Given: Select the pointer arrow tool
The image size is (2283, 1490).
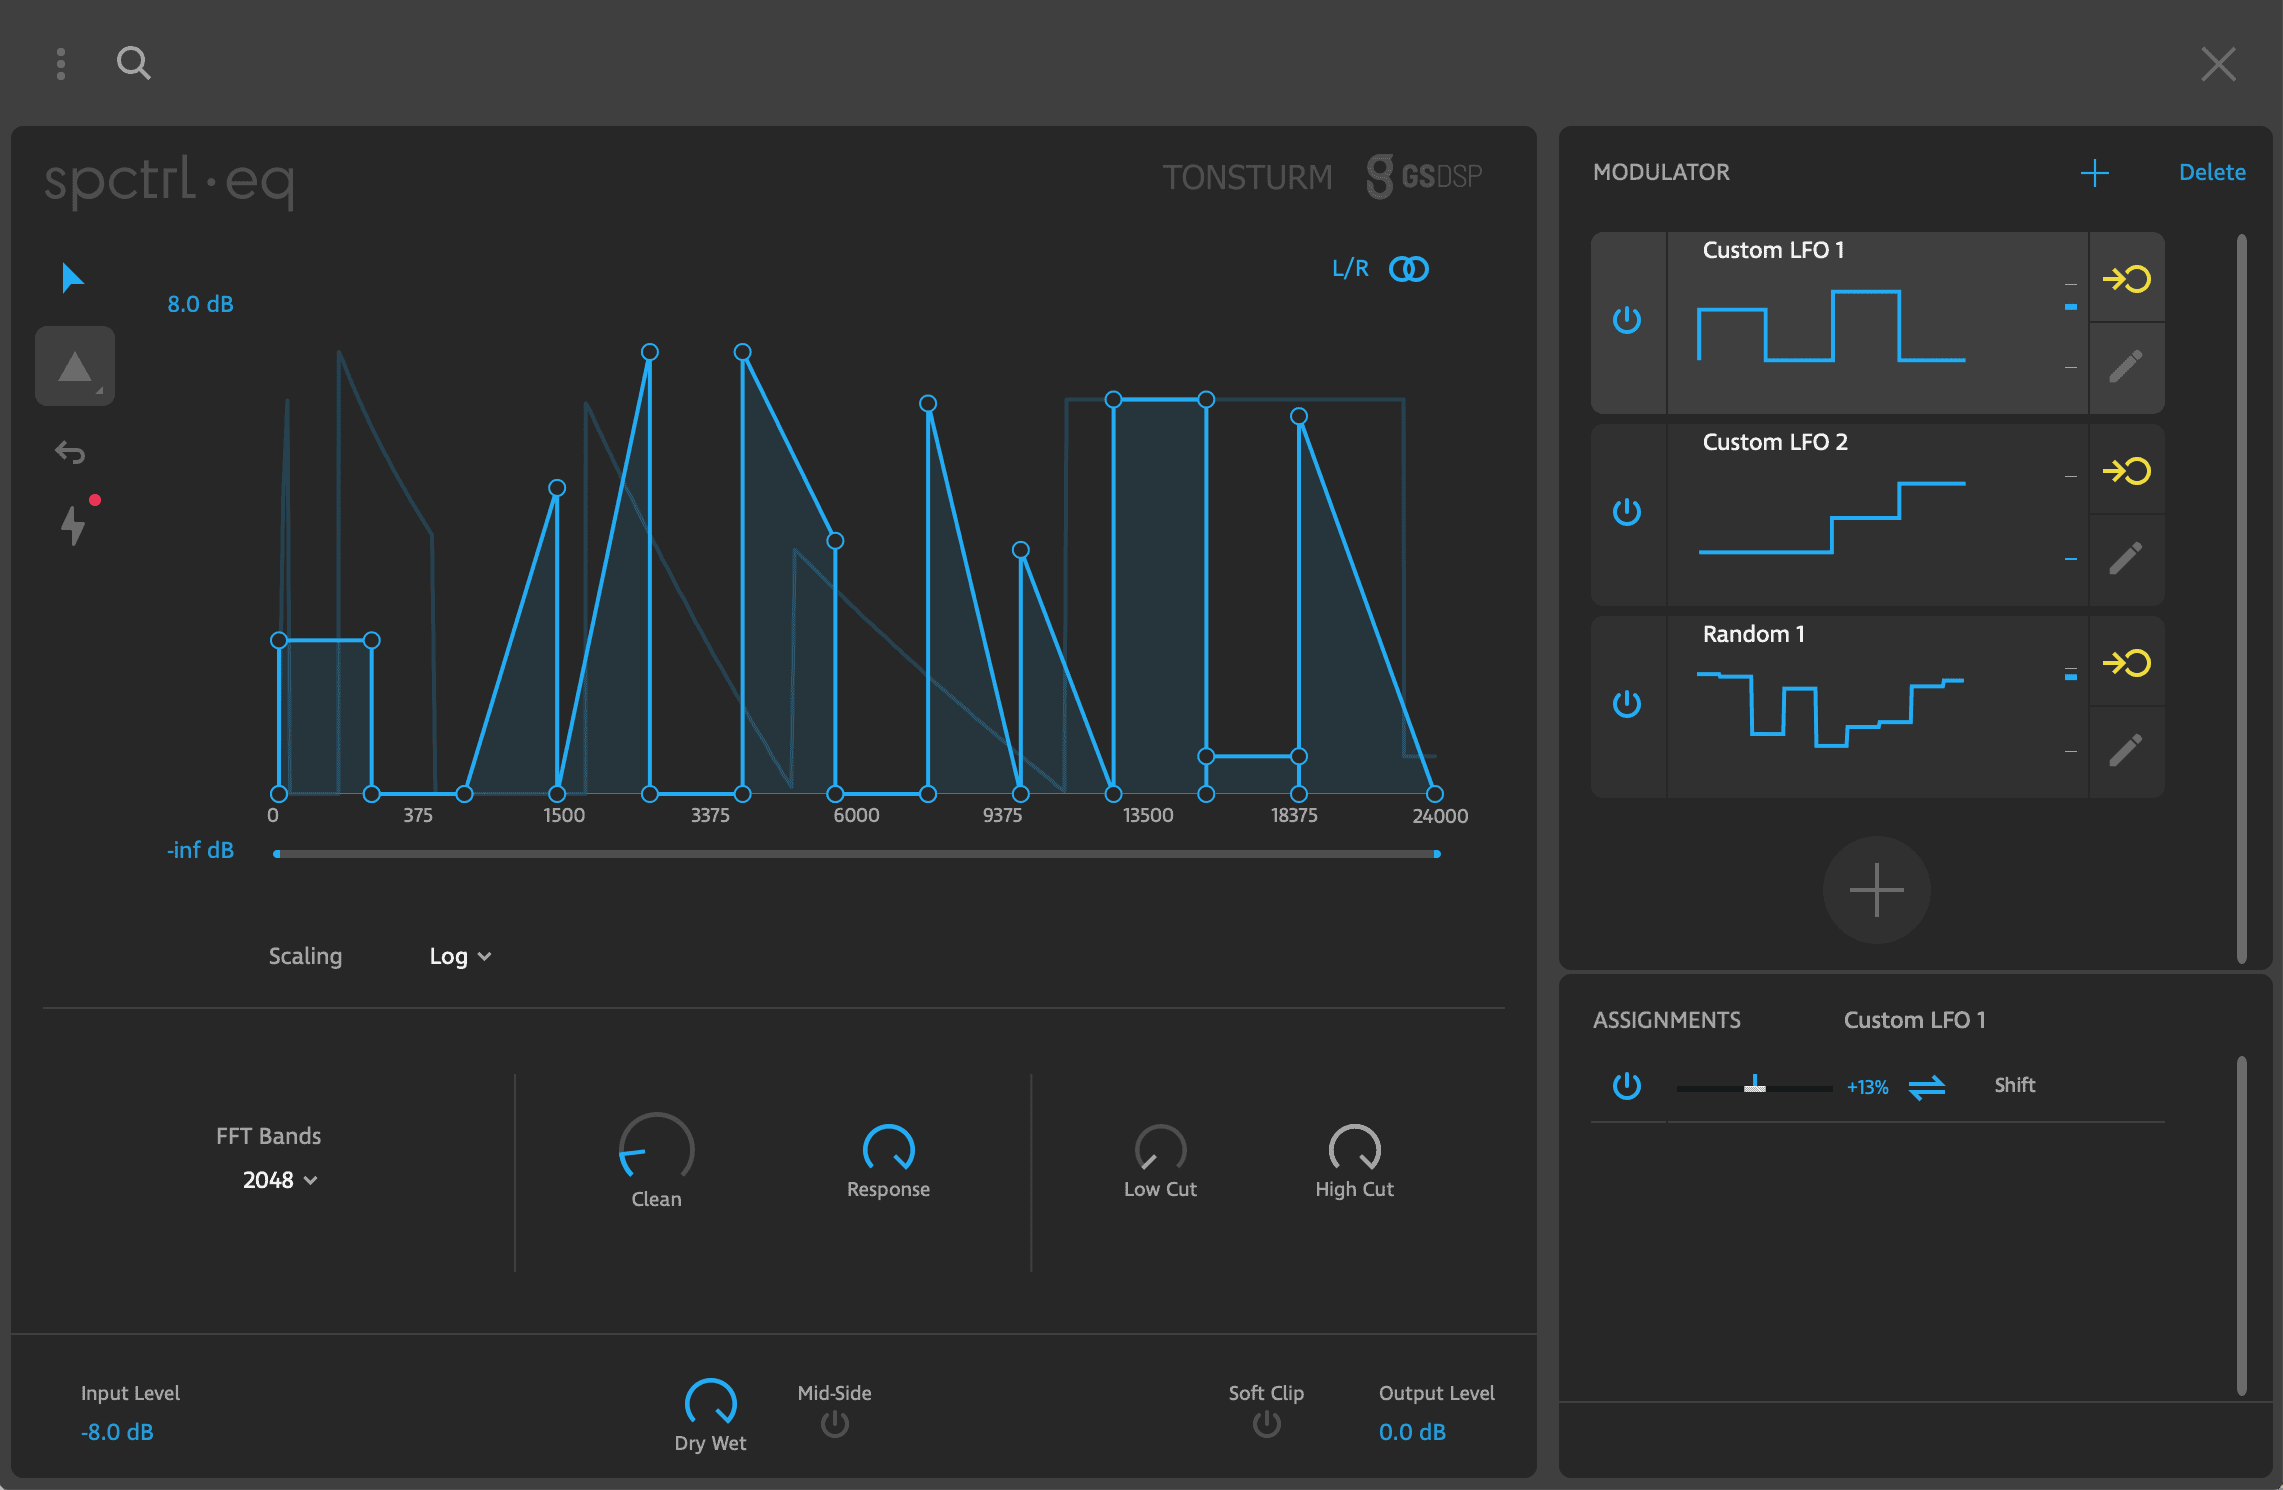Looking at the screenshot, I should pos(73,278).
